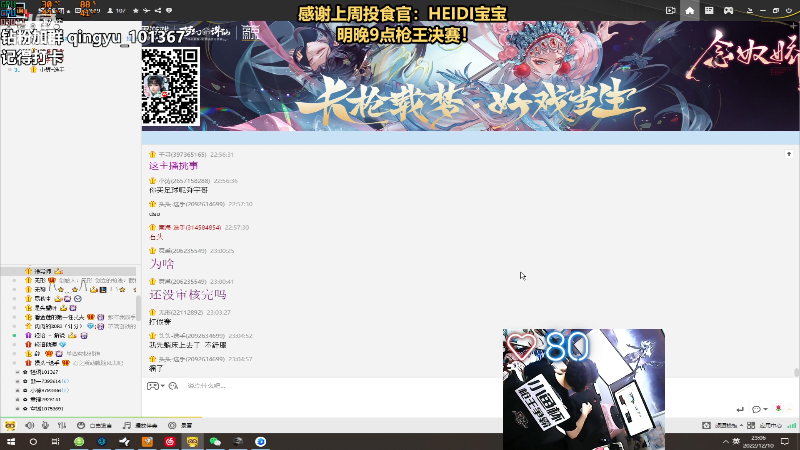Go to the home icon in the title bar
Screen dimensions: 800x450
pos(689,10)
